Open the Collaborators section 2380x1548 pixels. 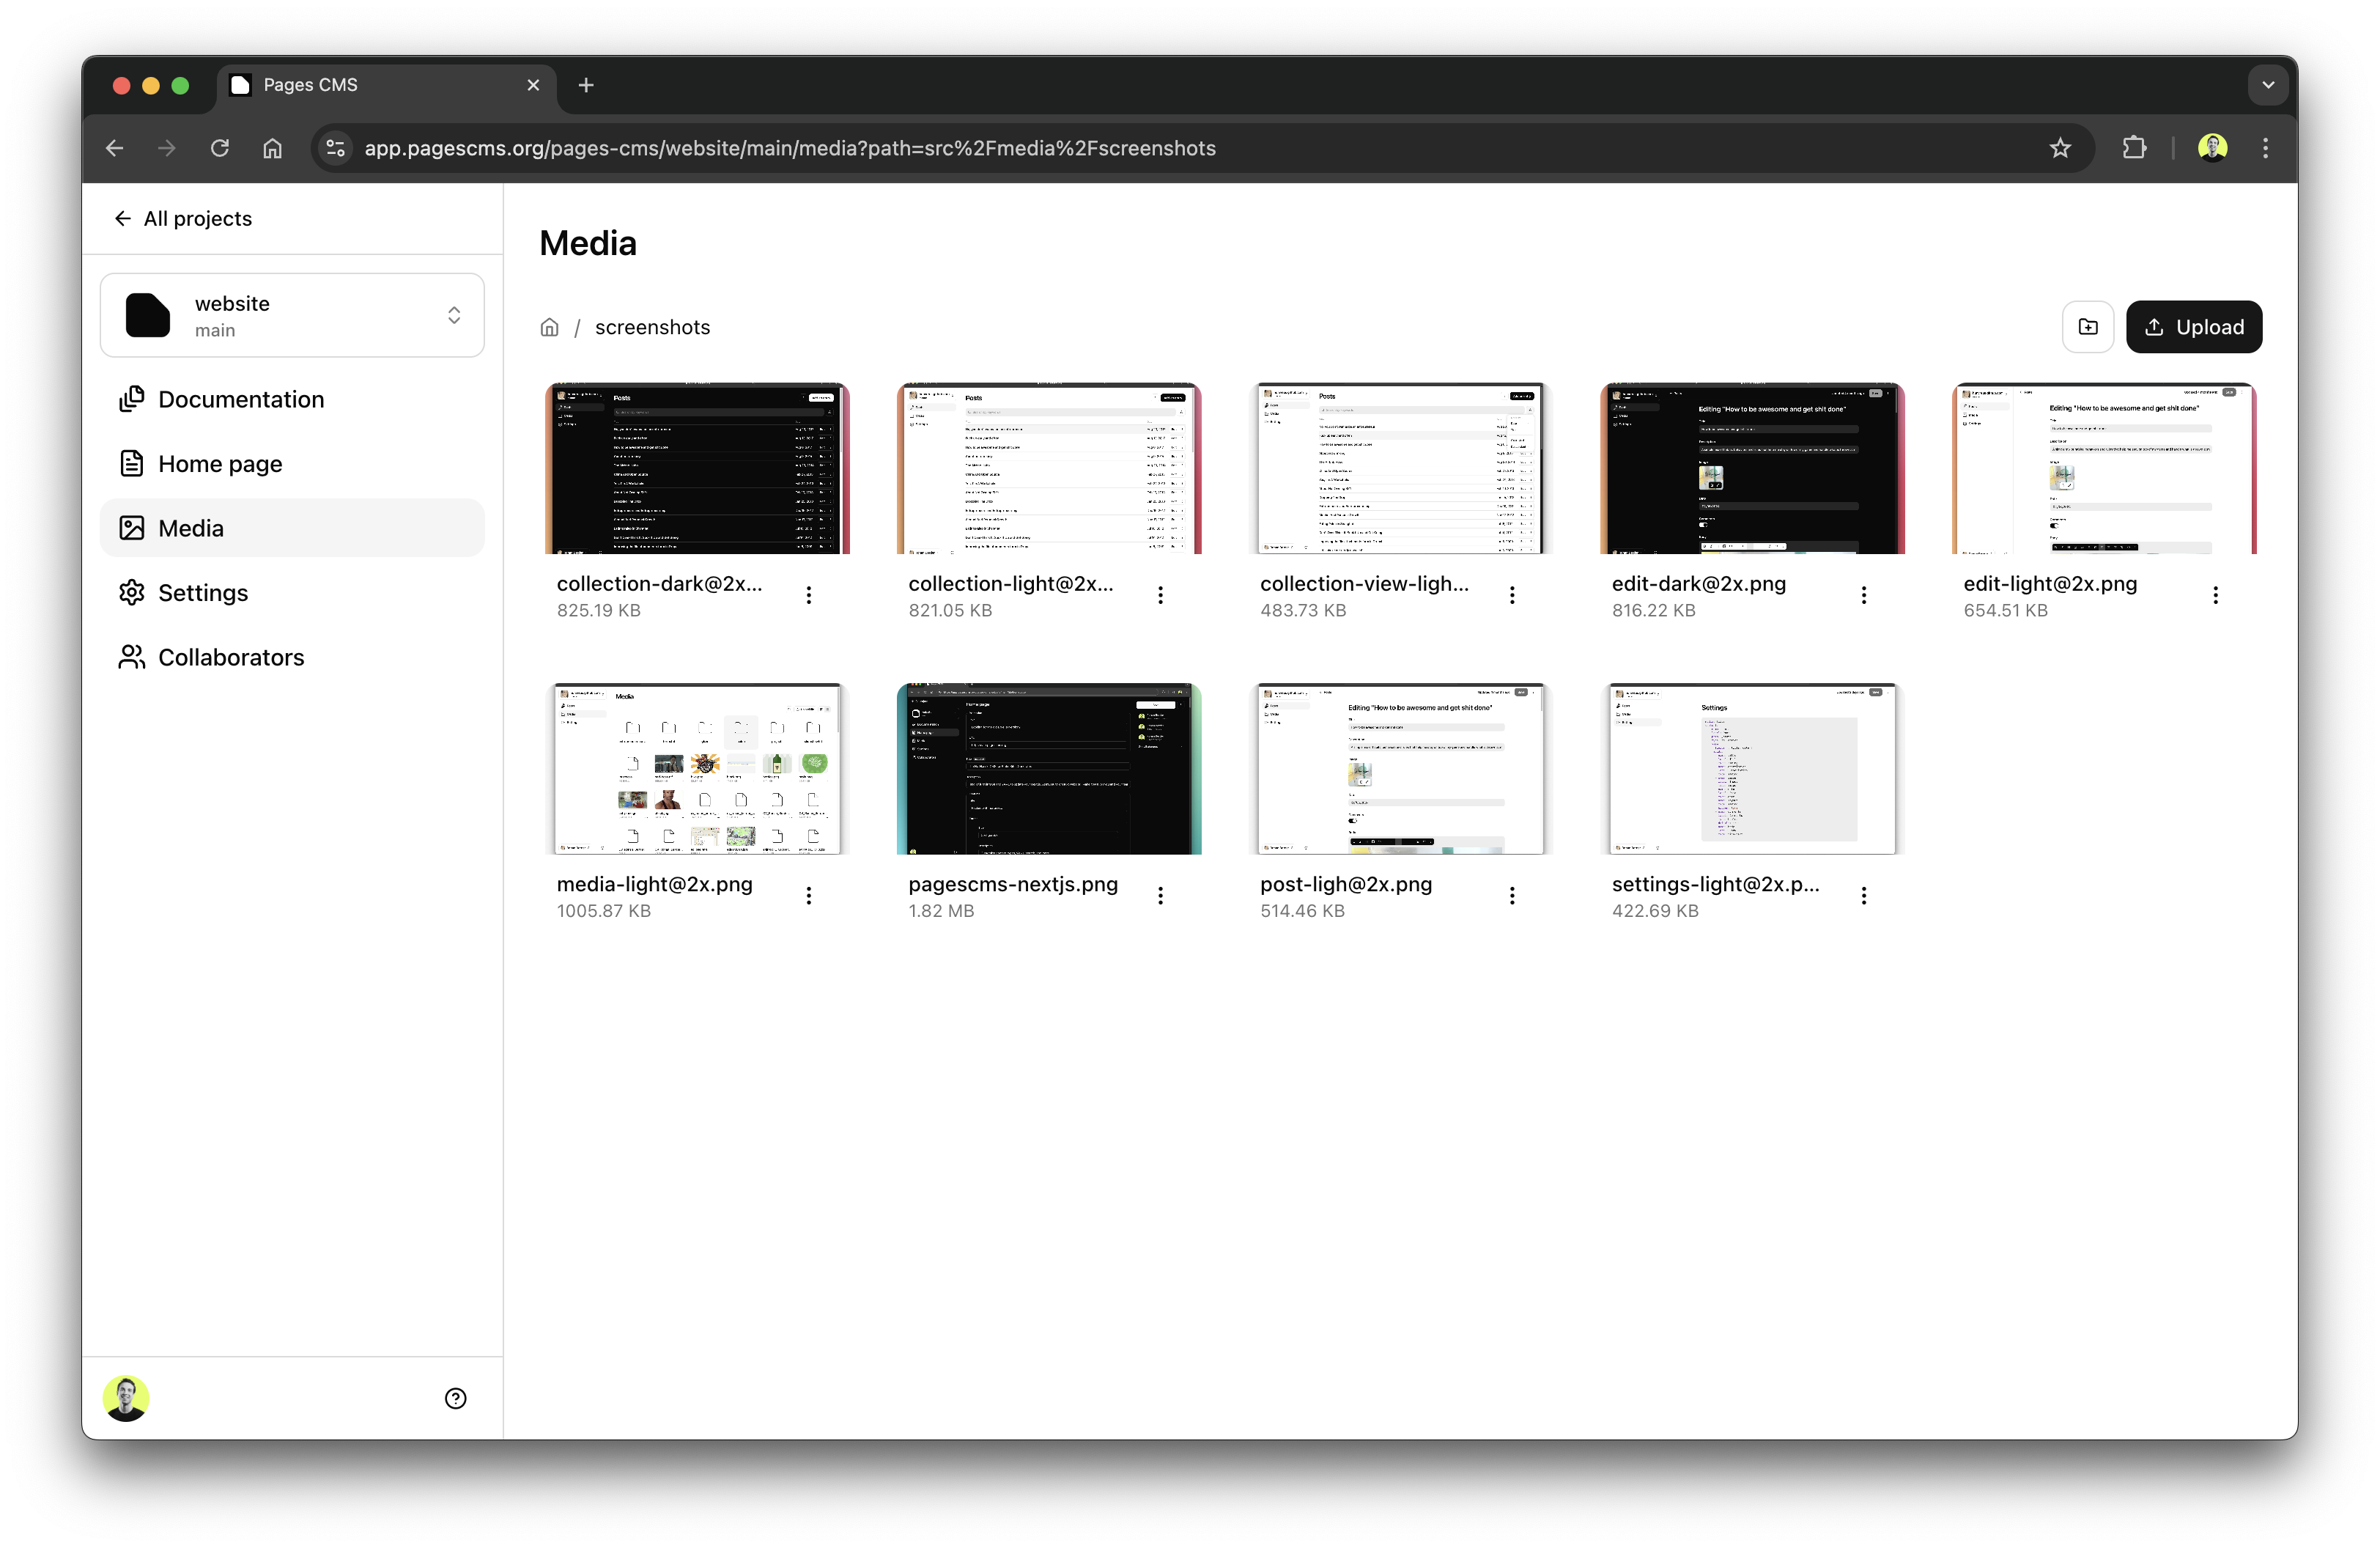point(231,657)
